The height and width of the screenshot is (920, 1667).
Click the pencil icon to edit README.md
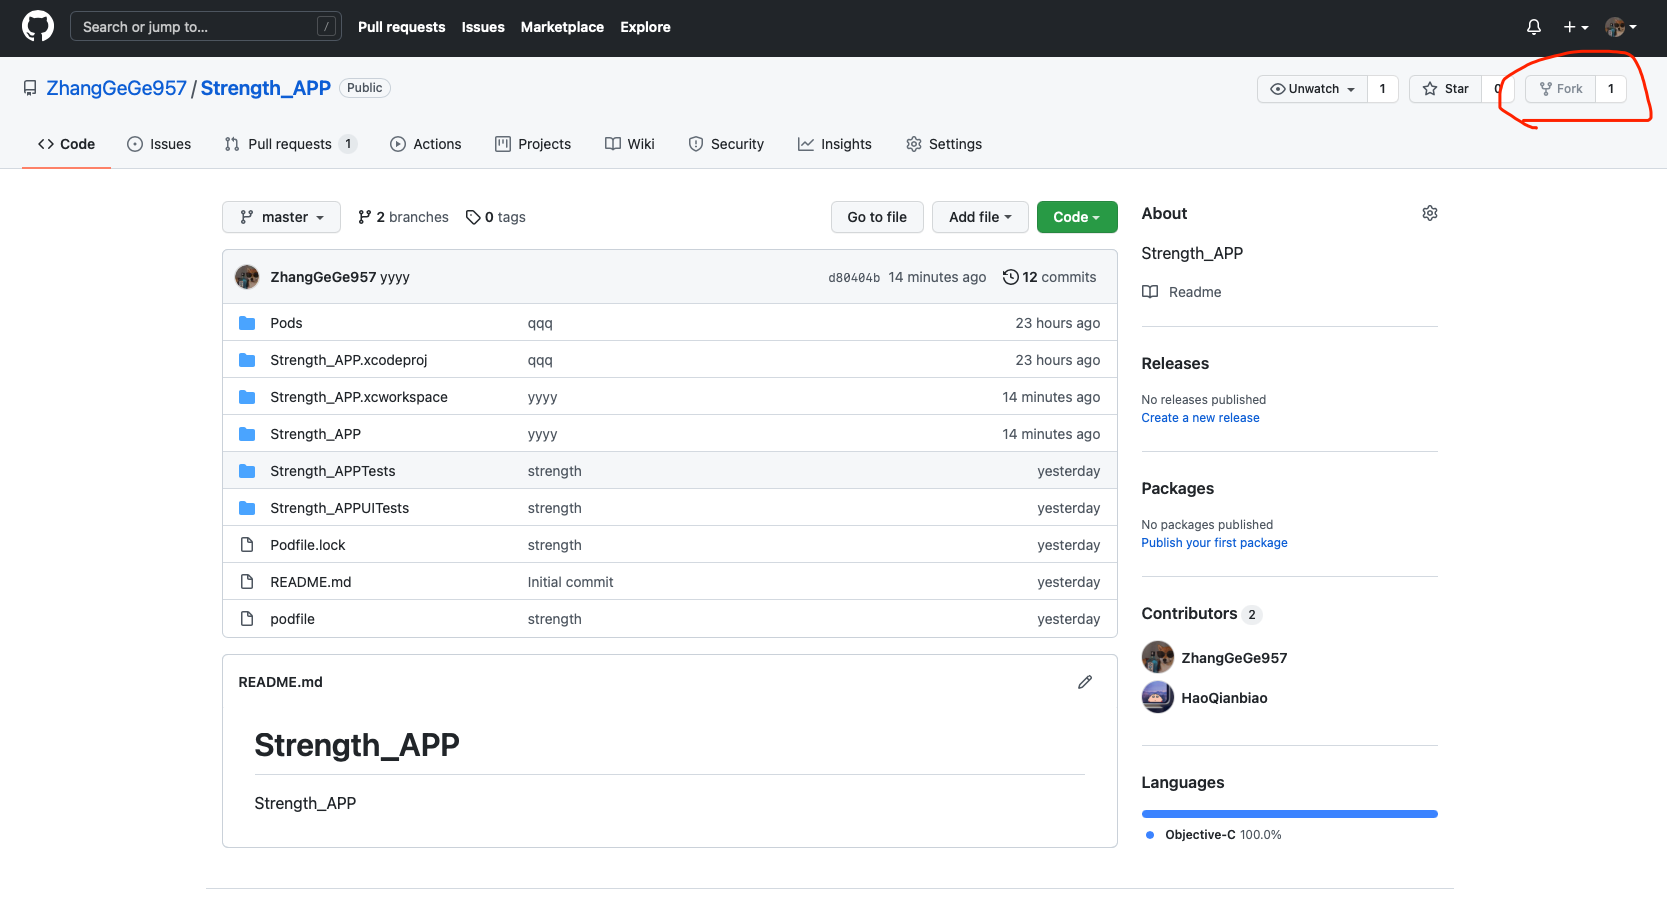[1085, 682]
